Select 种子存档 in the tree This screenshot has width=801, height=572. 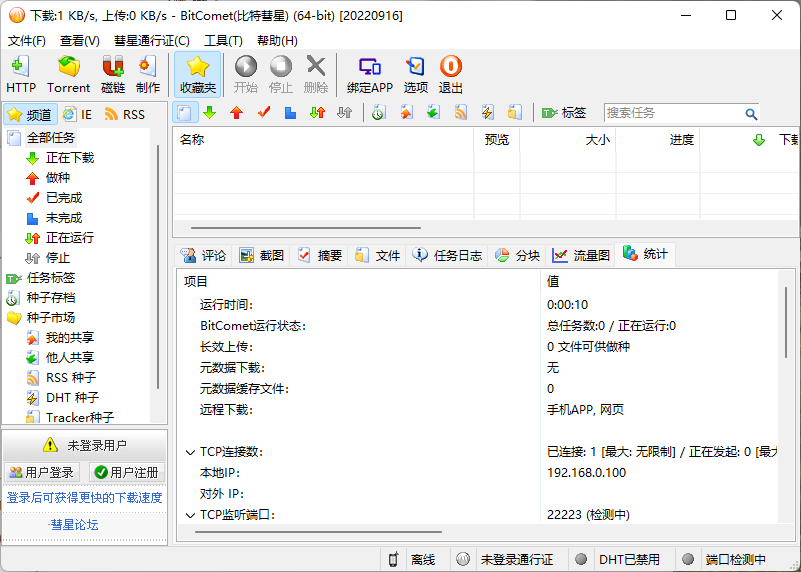51,298
